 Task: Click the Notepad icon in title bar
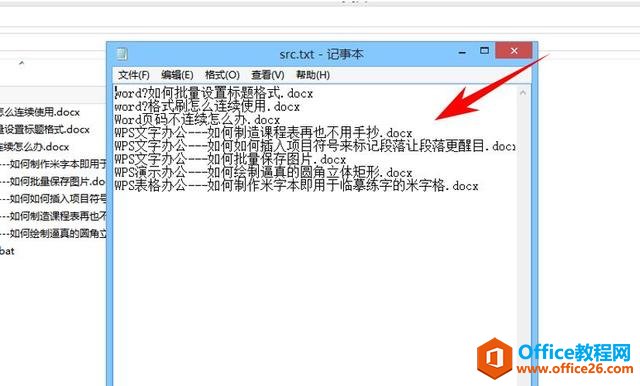click(122, 54)
